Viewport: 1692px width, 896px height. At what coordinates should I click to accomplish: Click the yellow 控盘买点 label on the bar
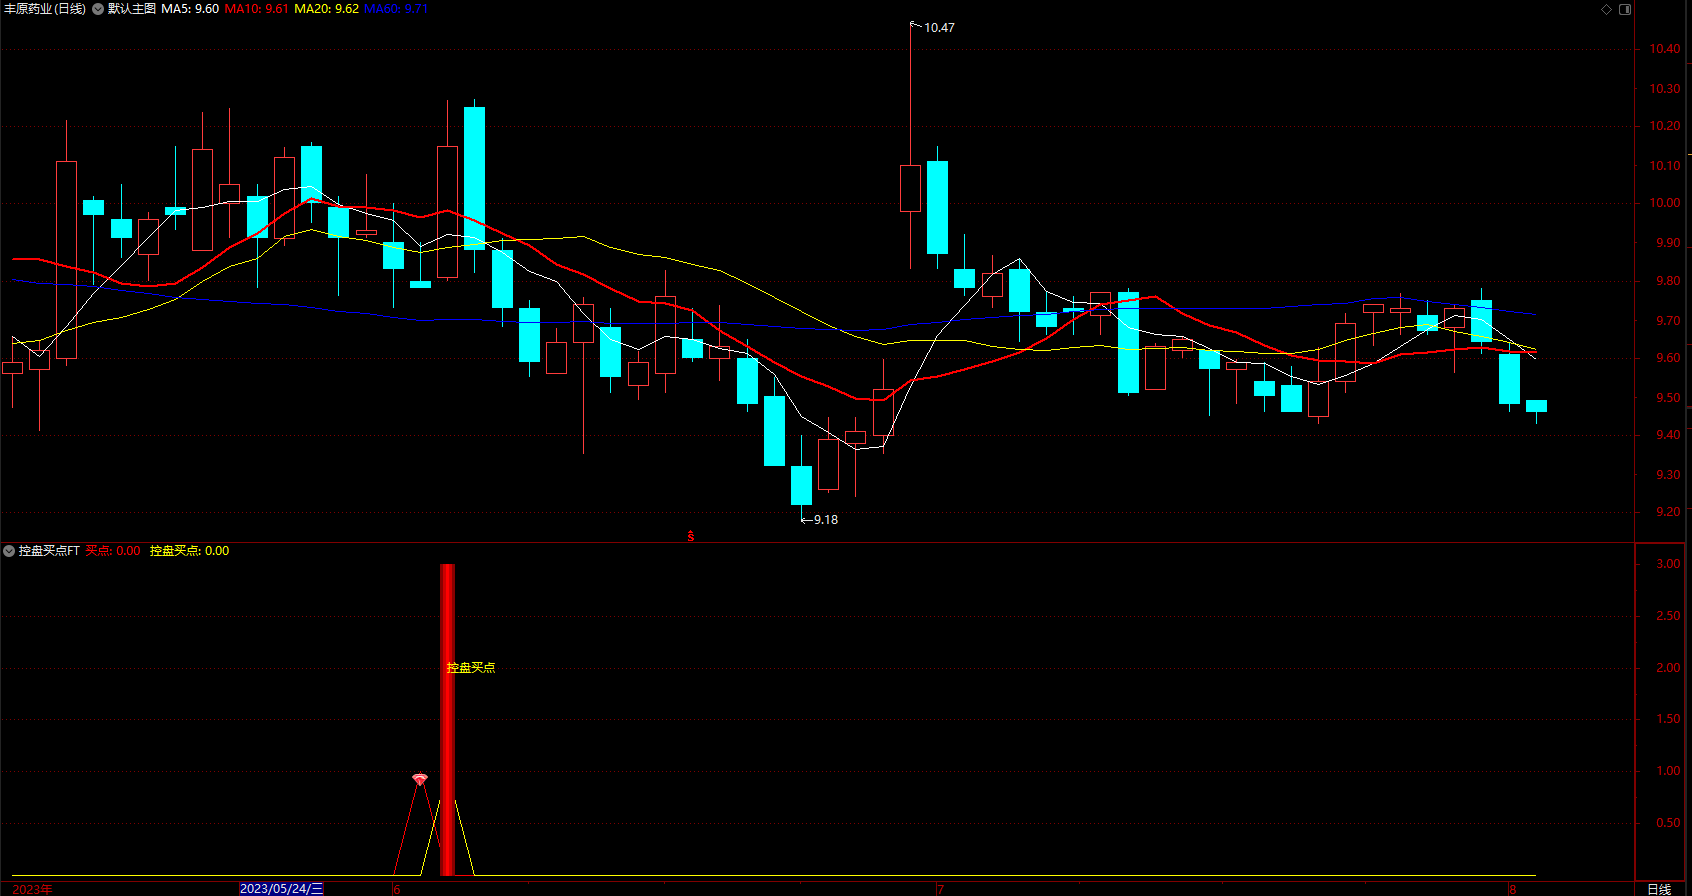pyautogui.click(x=470, y=667)
